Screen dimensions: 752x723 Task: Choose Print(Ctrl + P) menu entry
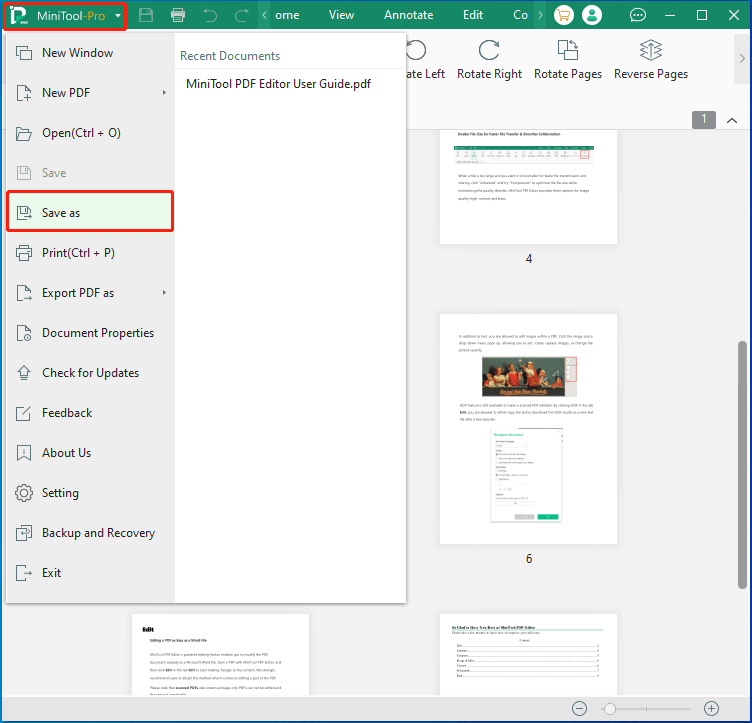(x=90, y=253)
